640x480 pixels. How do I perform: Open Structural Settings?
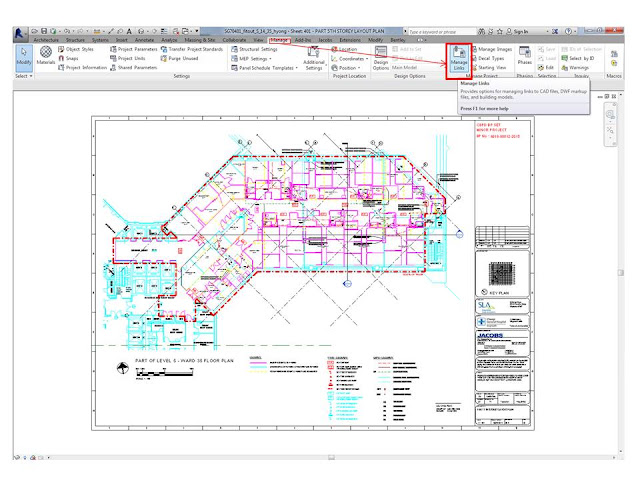254,49
